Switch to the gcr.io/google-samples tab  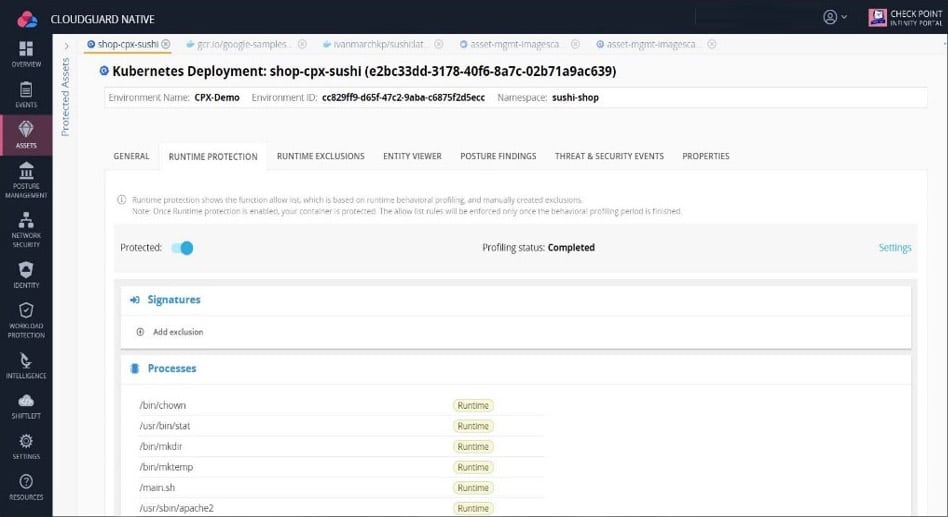[x=244, y=44]
